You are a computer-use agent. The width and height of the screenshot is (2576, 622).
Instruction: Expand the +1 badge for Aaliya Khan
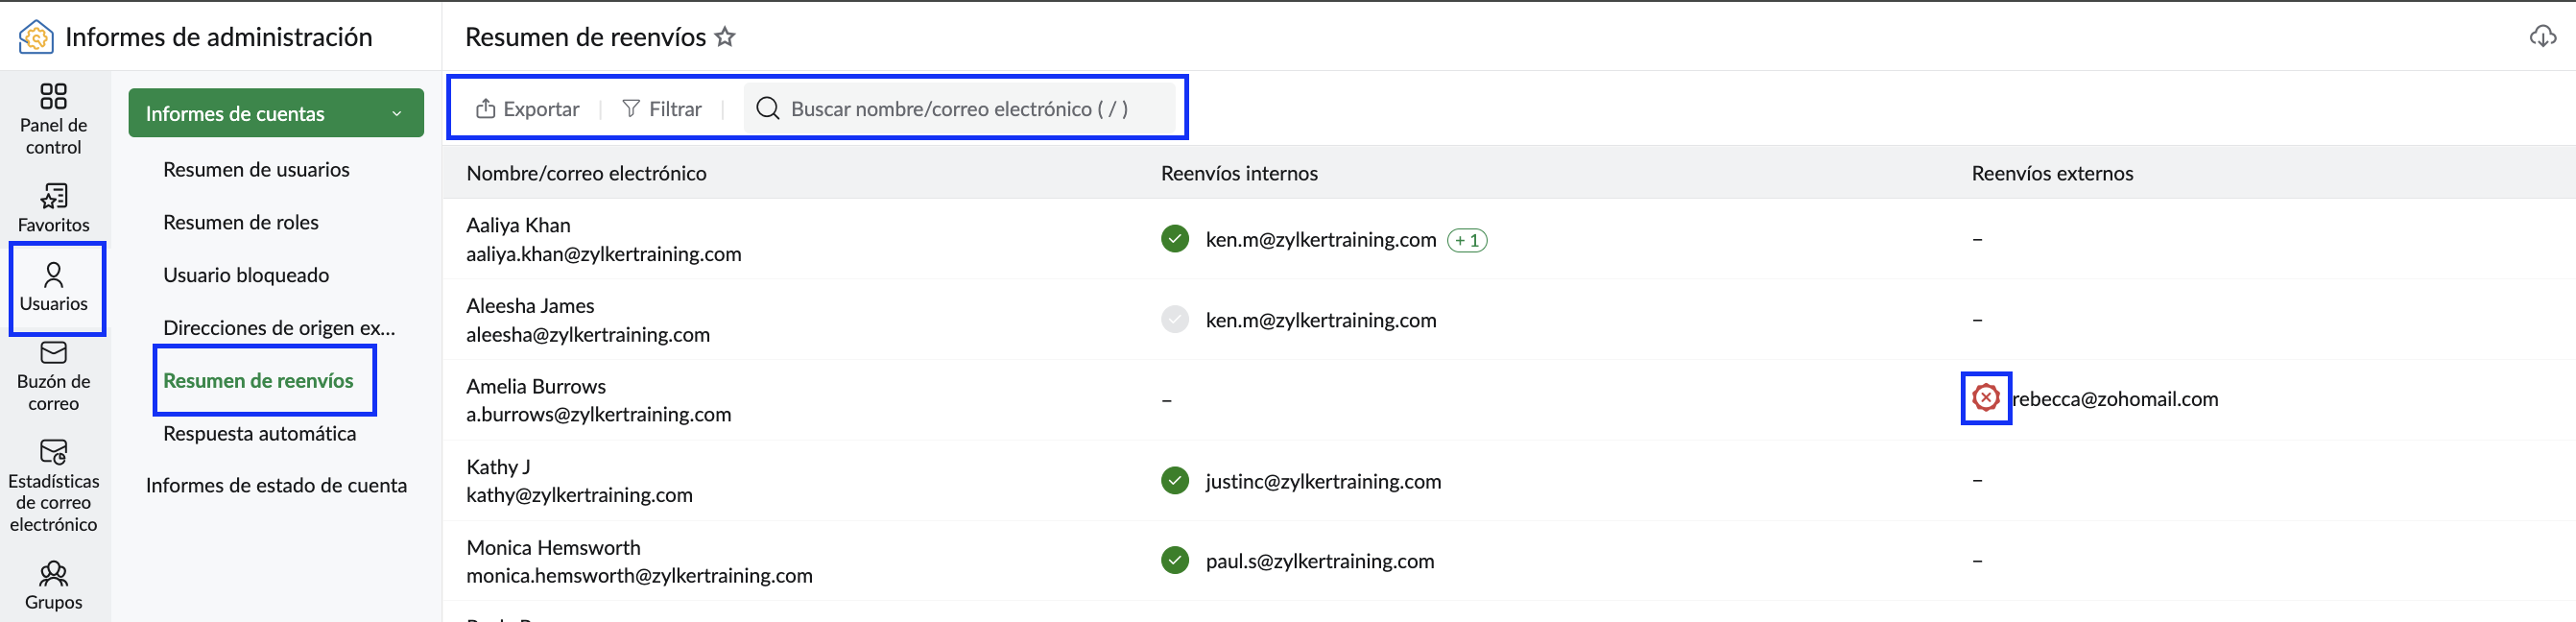point(1467,240)
